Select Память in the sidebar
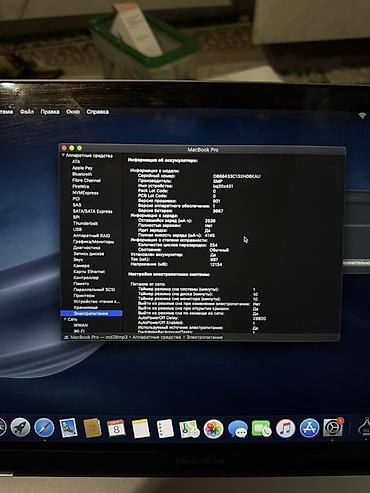 pyautogui.click(x=81, y=284)
